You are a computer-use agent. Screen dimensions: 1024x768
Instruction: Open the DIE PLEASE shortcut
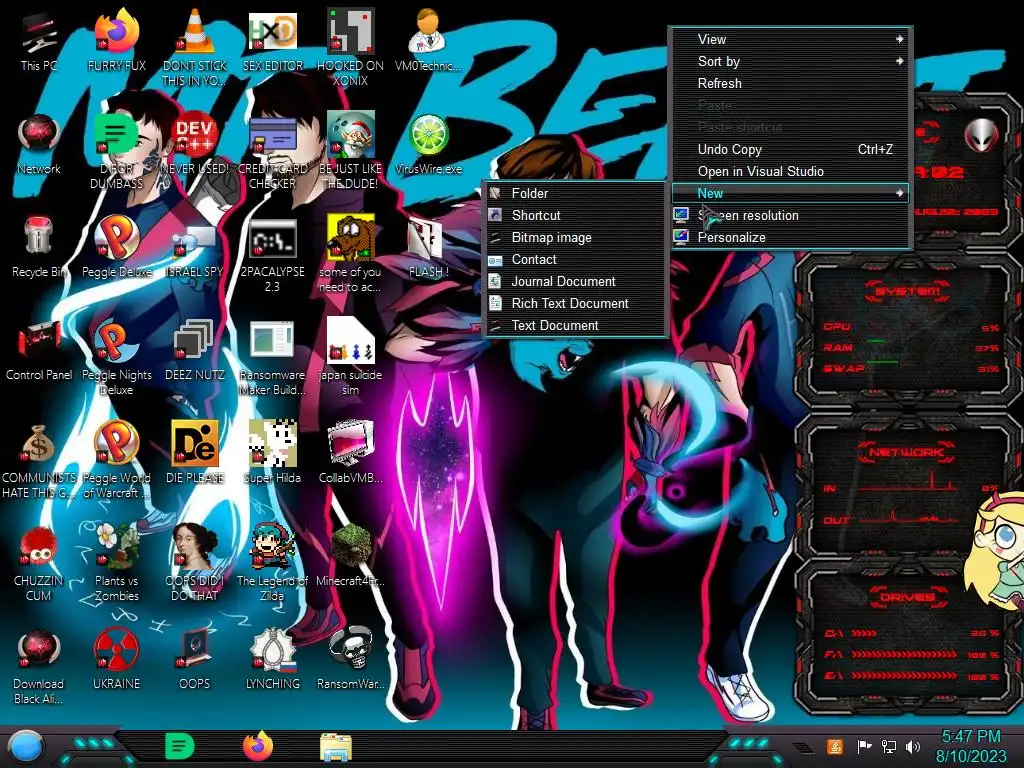pyautogui.click(x=194, y=454)
